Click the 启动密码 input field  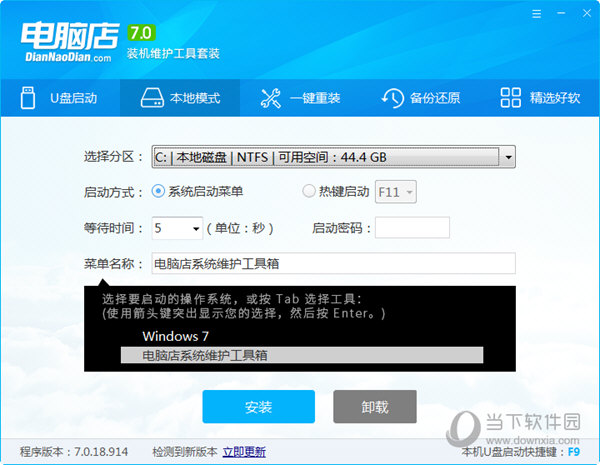pos(412,228)
